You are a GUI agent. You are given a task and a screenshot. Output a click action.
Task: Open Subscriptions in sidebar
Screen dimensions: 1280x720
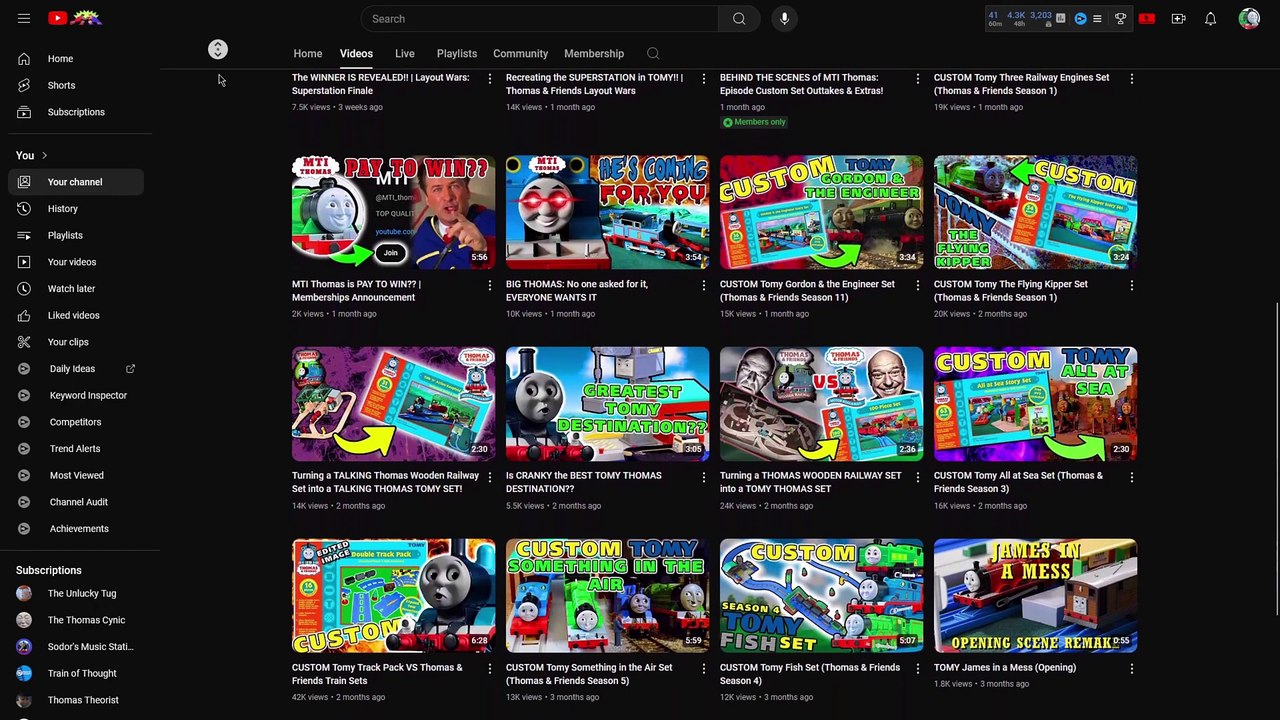(x=76, y=112)
